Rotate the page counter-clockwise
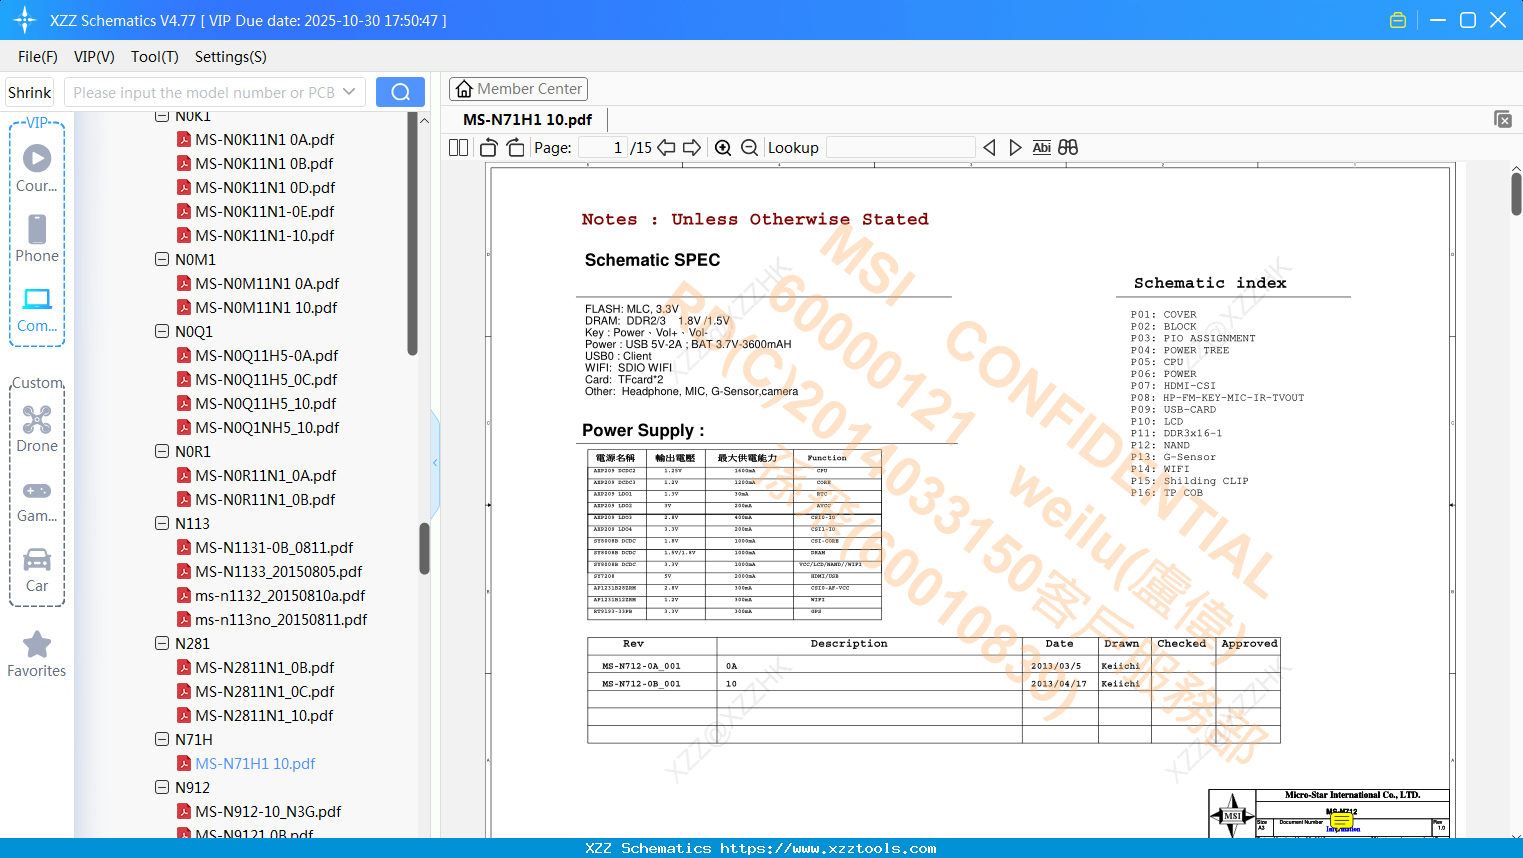The width and height of the screenshot is (1523, 858). pos(489,148)
